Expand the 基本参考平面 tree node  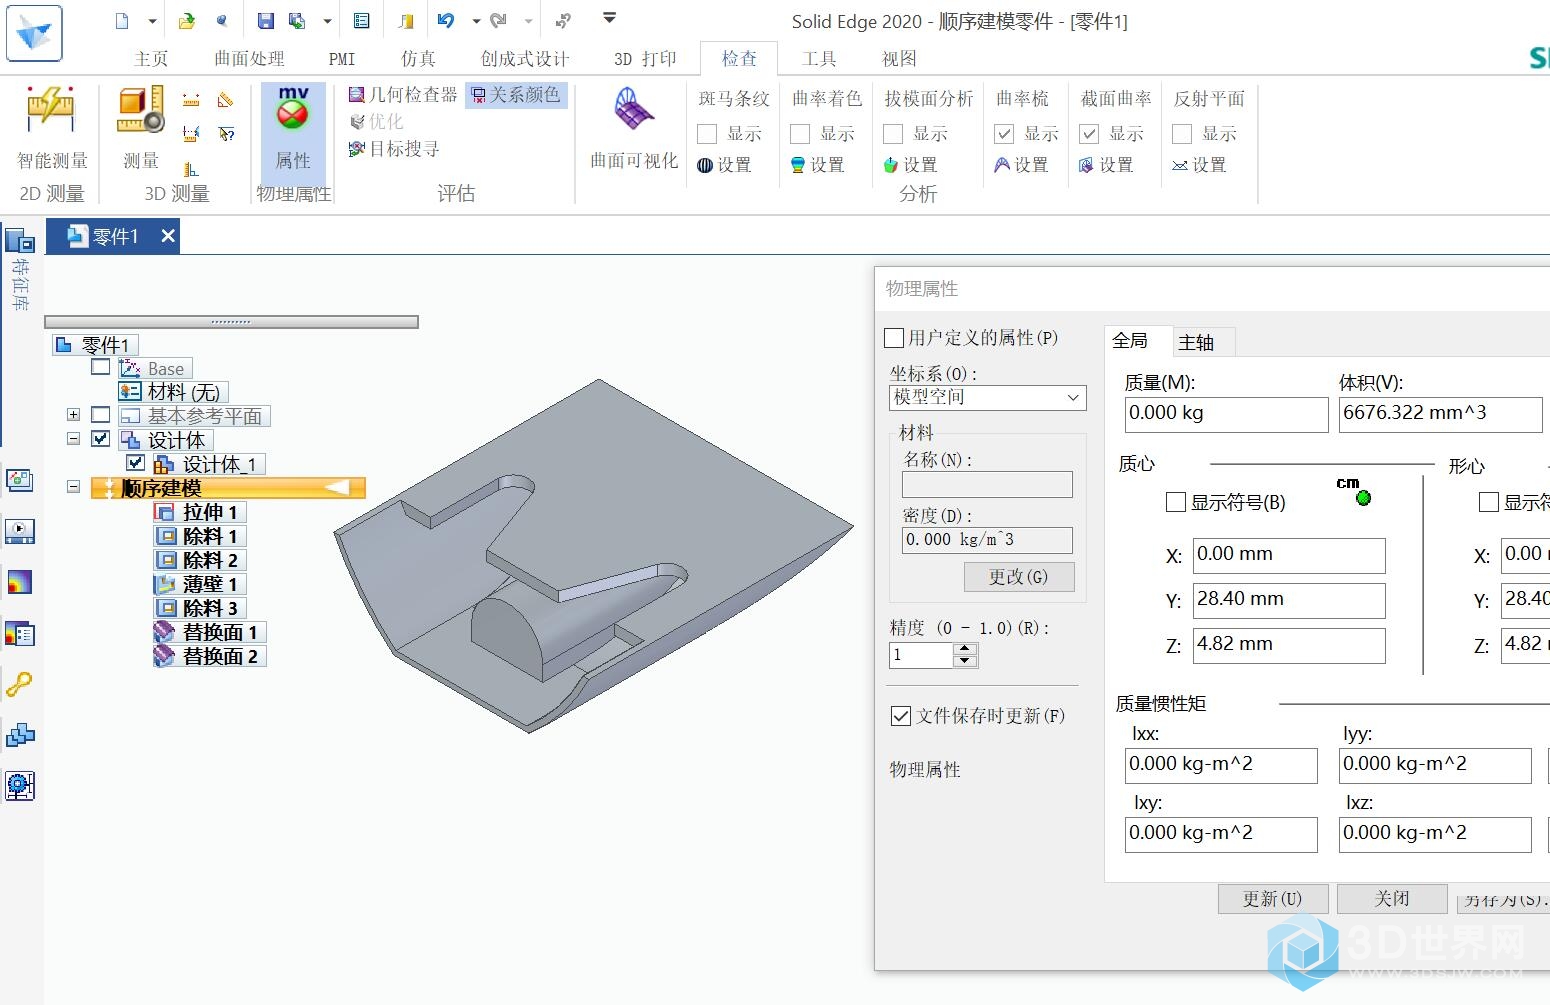pos(73,415)
